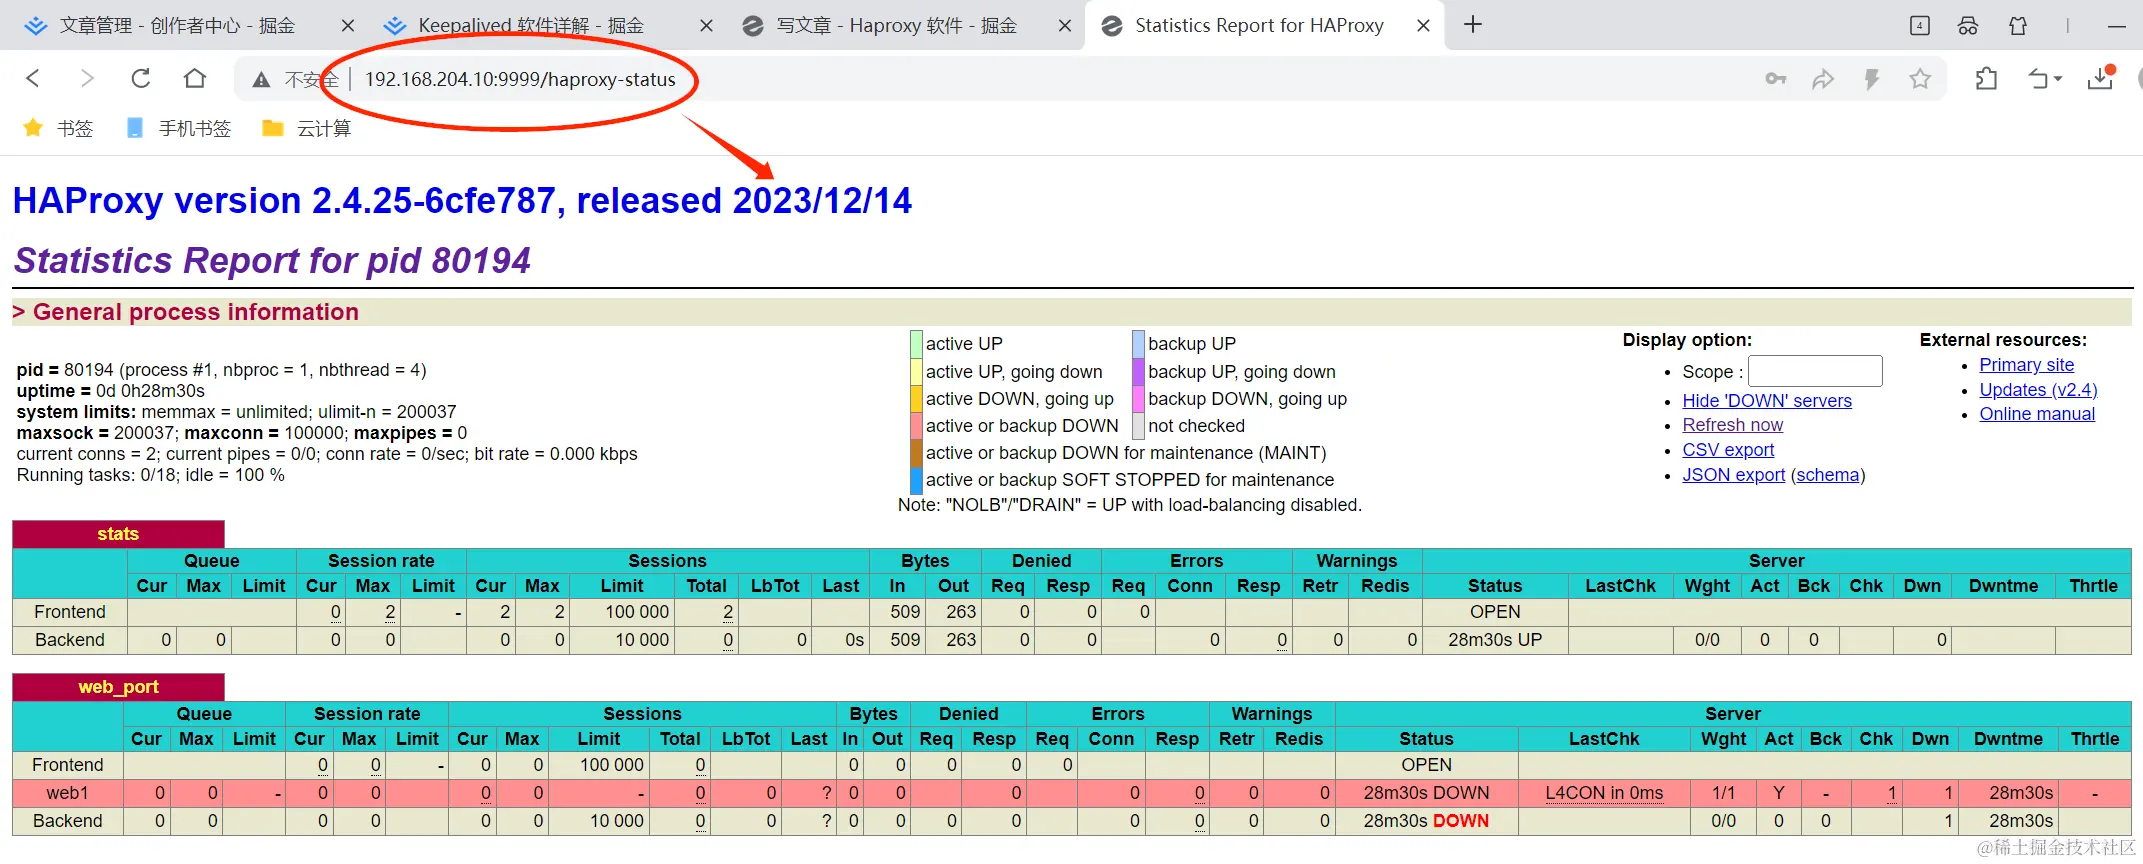Click the insecure warning triangle icon
Screen dimensions: 2143x864
point(261,80)
